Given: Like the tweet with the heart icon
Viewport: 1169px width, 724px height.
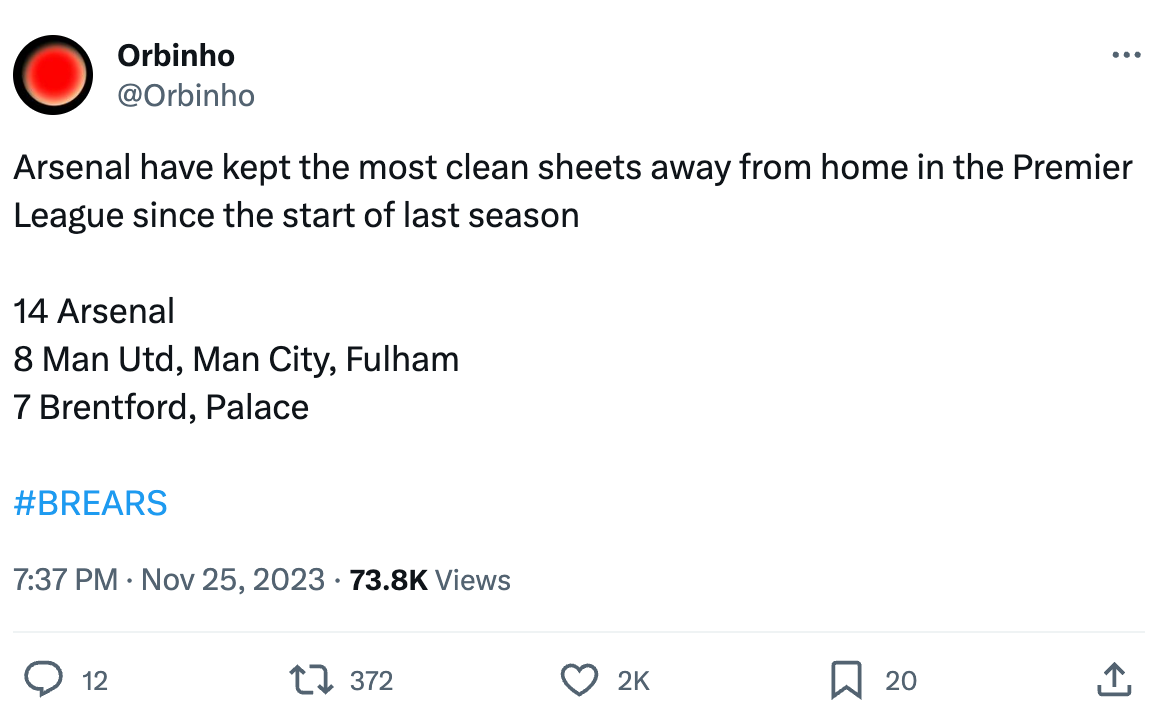Looking at the screenshot, I should click(x=579, y=681).
